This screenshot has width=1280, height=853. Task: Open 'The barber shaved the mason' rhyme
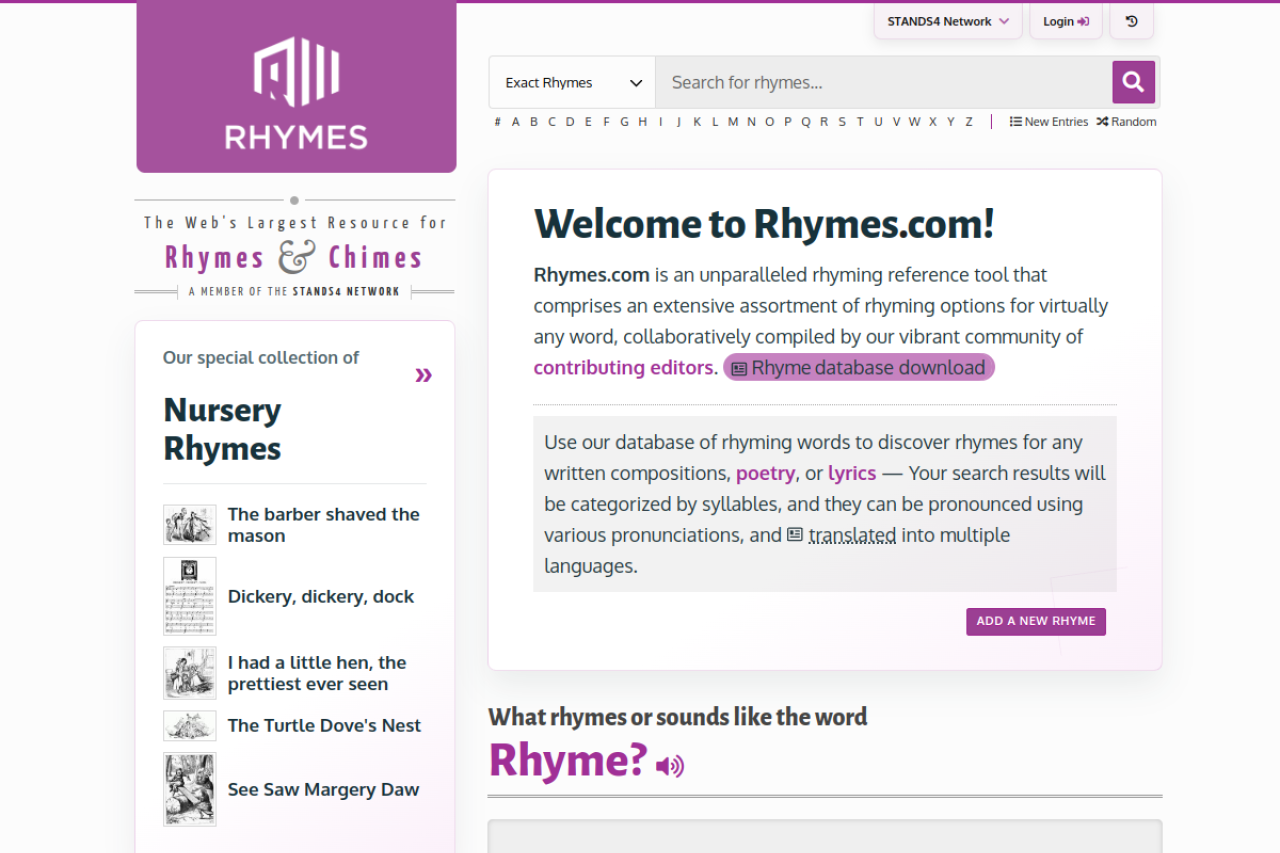(323, 525)
